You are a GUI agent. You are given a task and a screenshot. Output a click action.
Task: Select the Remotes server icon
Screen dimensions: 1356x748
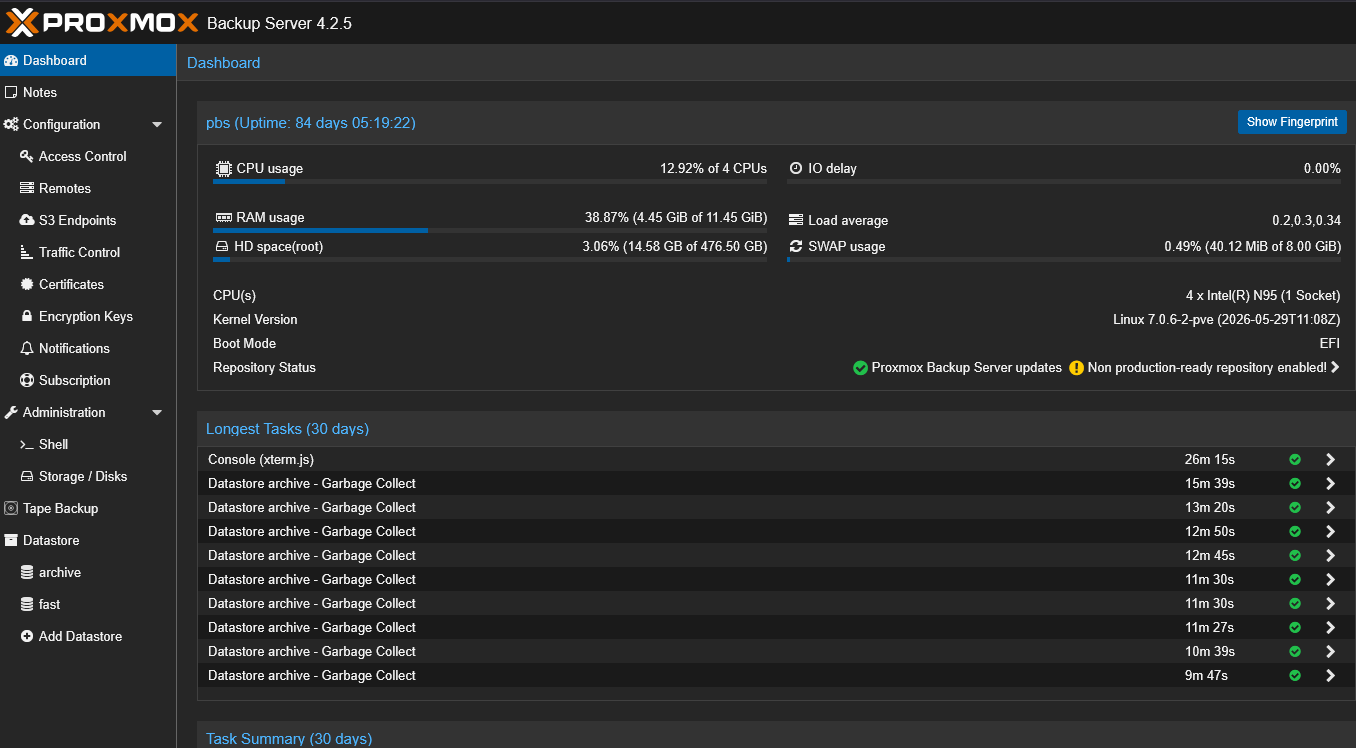tap(27, 188)
